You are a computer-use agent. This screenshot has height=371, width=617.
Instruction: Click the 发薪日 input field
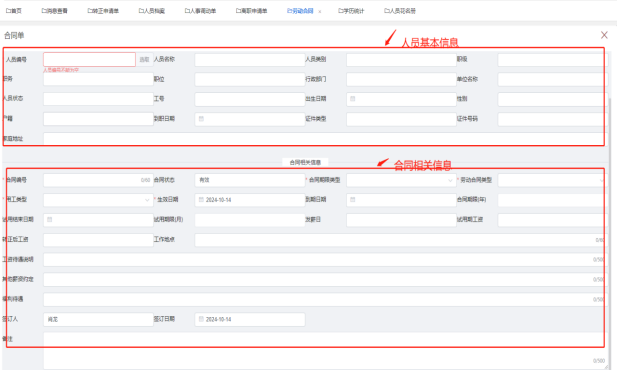(x=401, y=220)
